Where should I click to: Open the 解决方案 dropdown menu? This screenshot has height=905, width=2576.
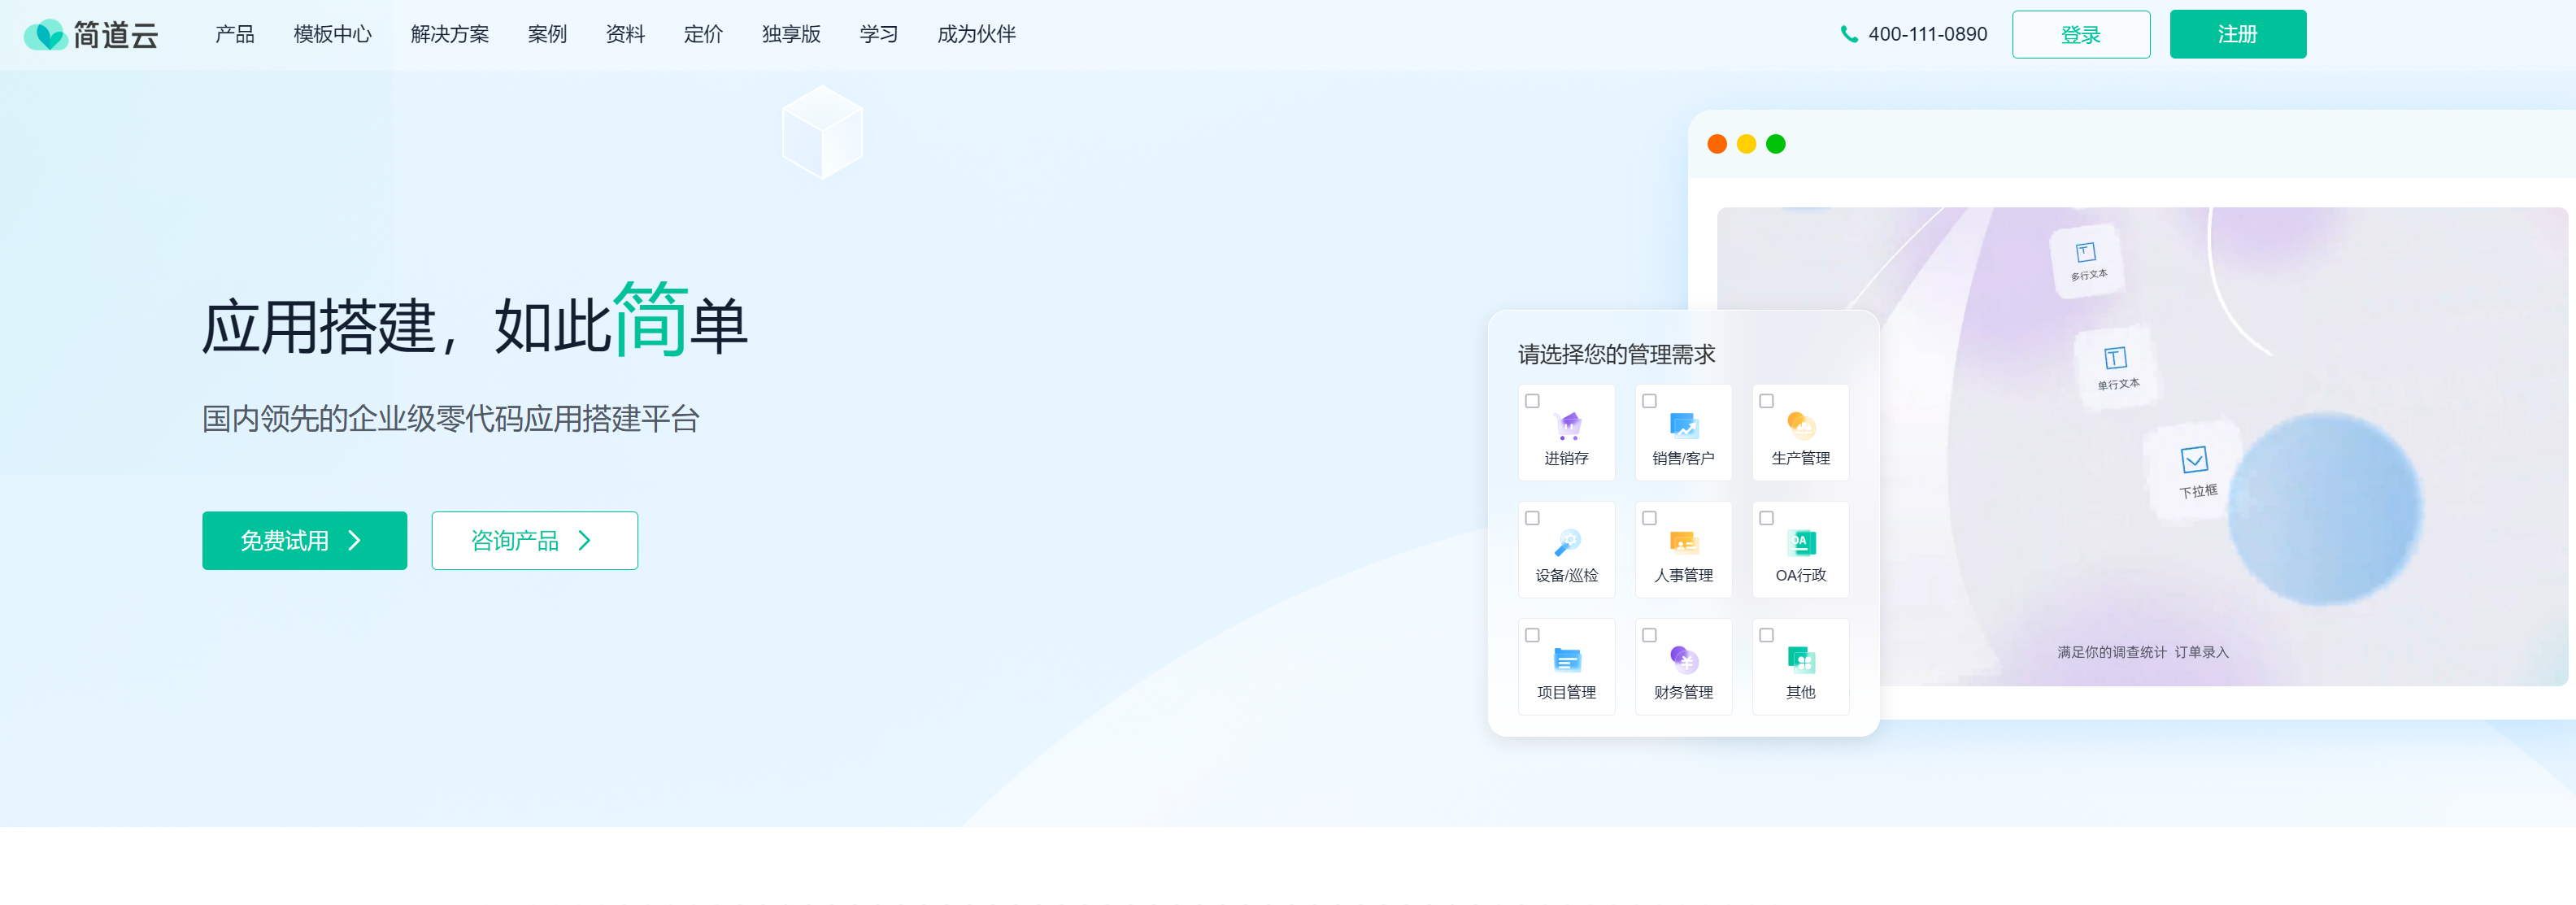(x=449, y=35)
